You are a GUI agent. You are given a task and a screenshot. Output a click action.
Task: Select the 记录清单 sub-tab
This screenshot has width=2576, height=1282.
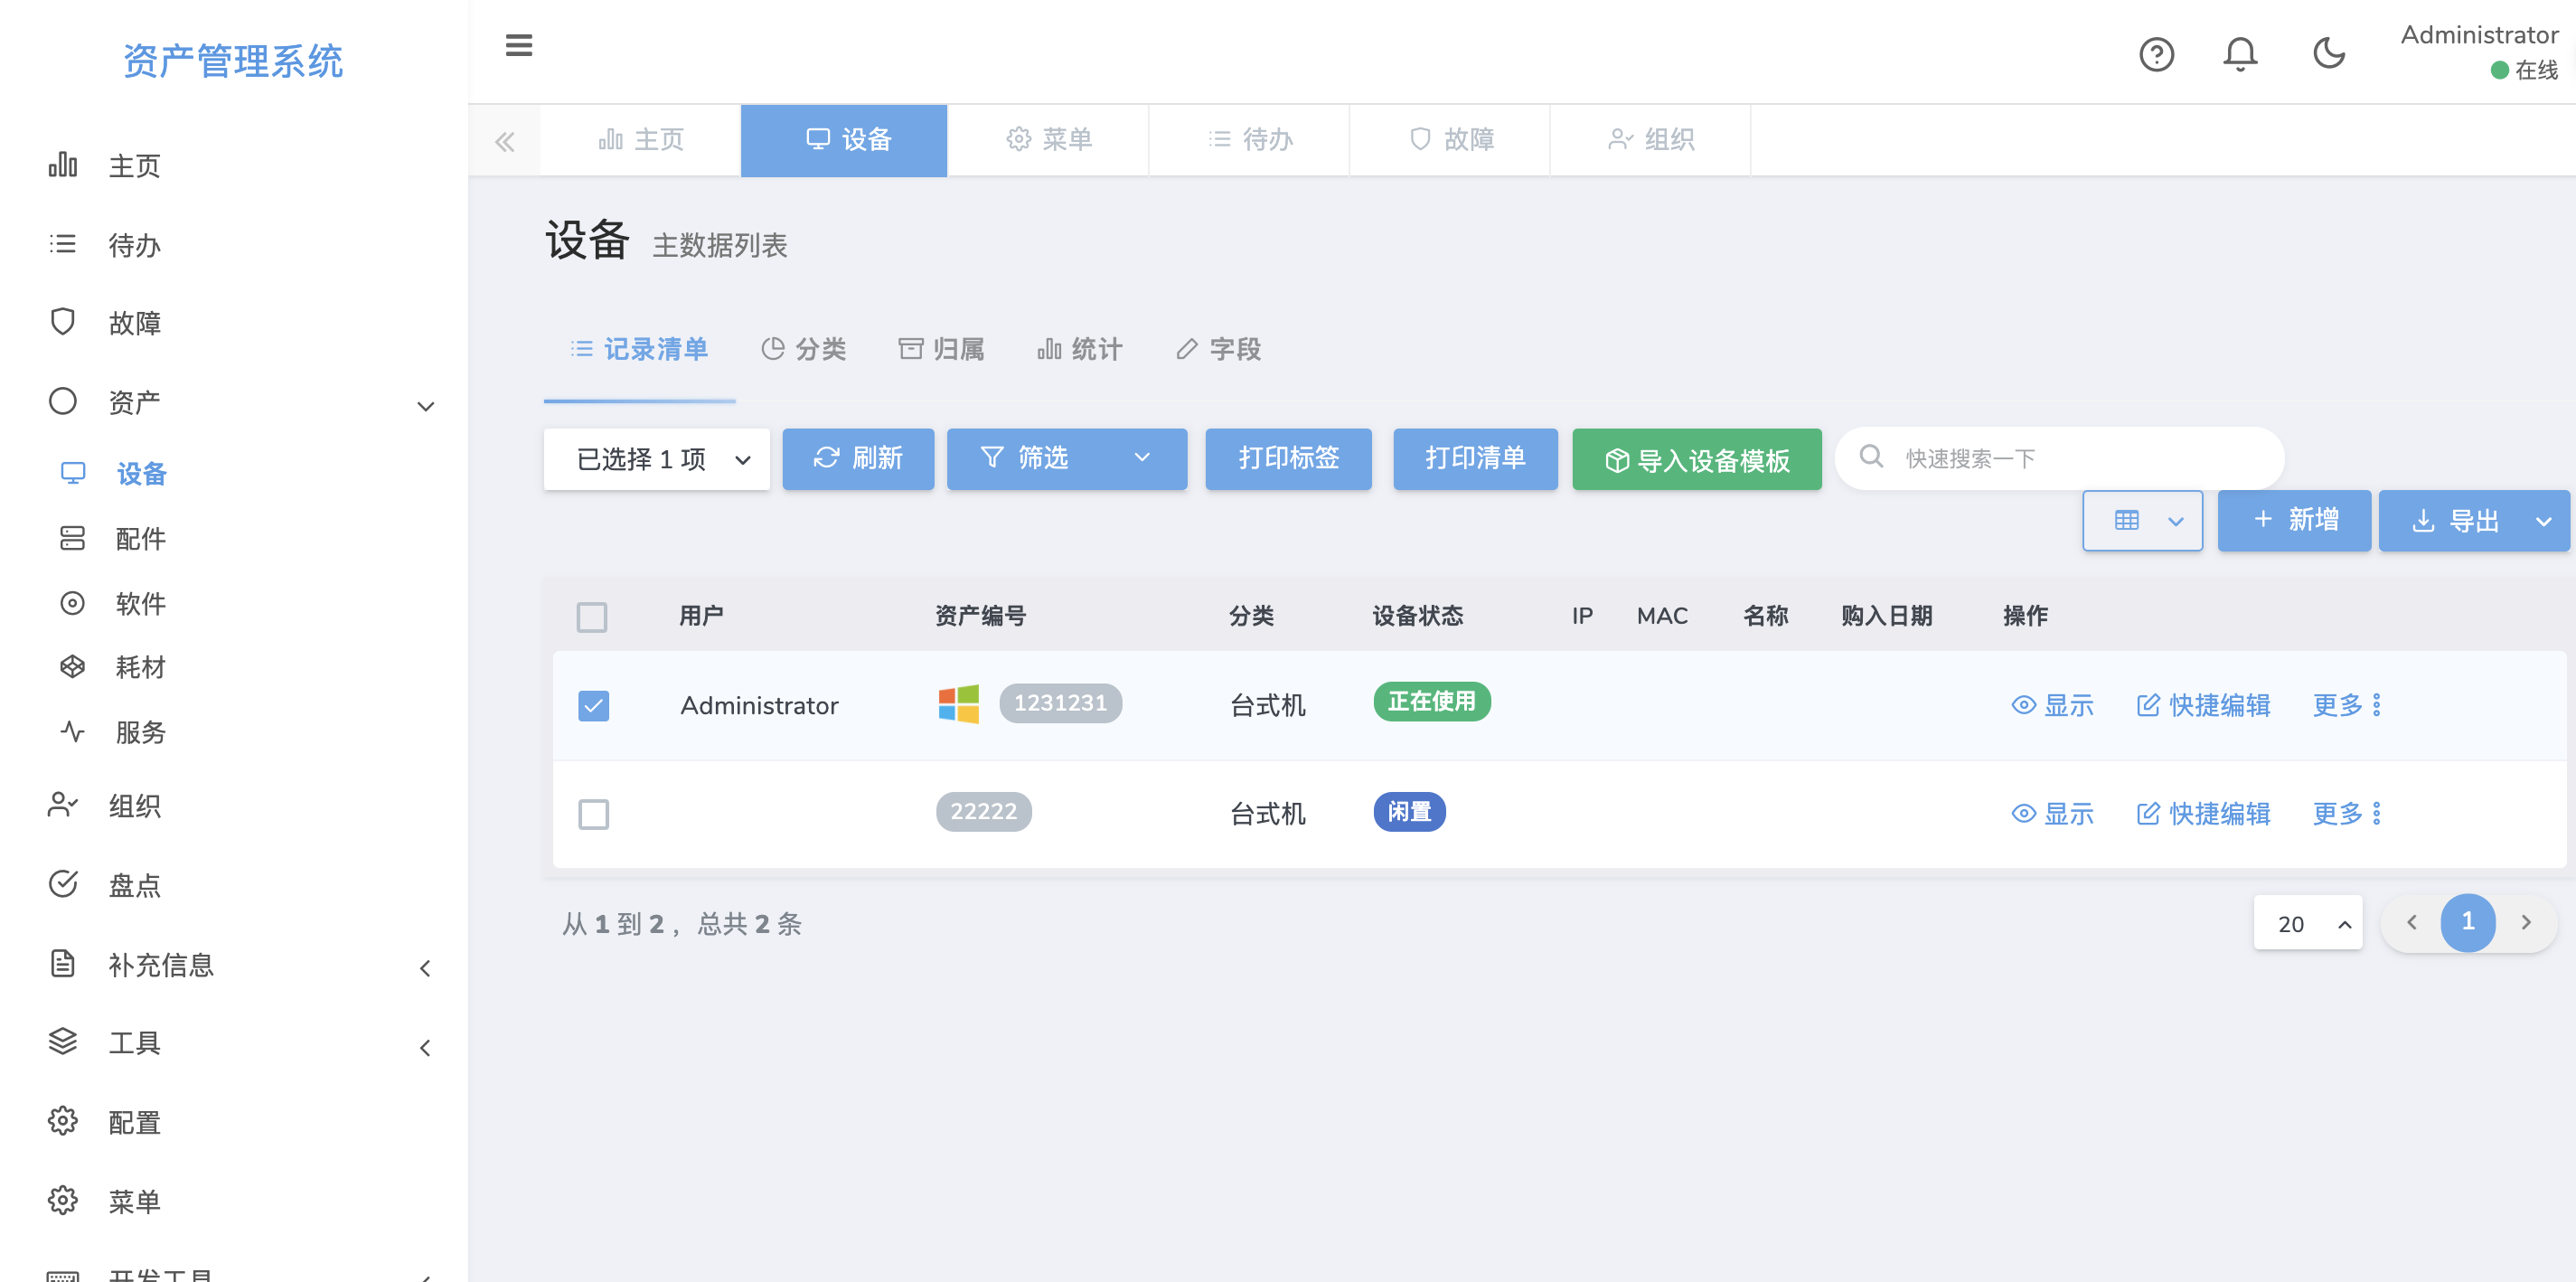(640, 349)
